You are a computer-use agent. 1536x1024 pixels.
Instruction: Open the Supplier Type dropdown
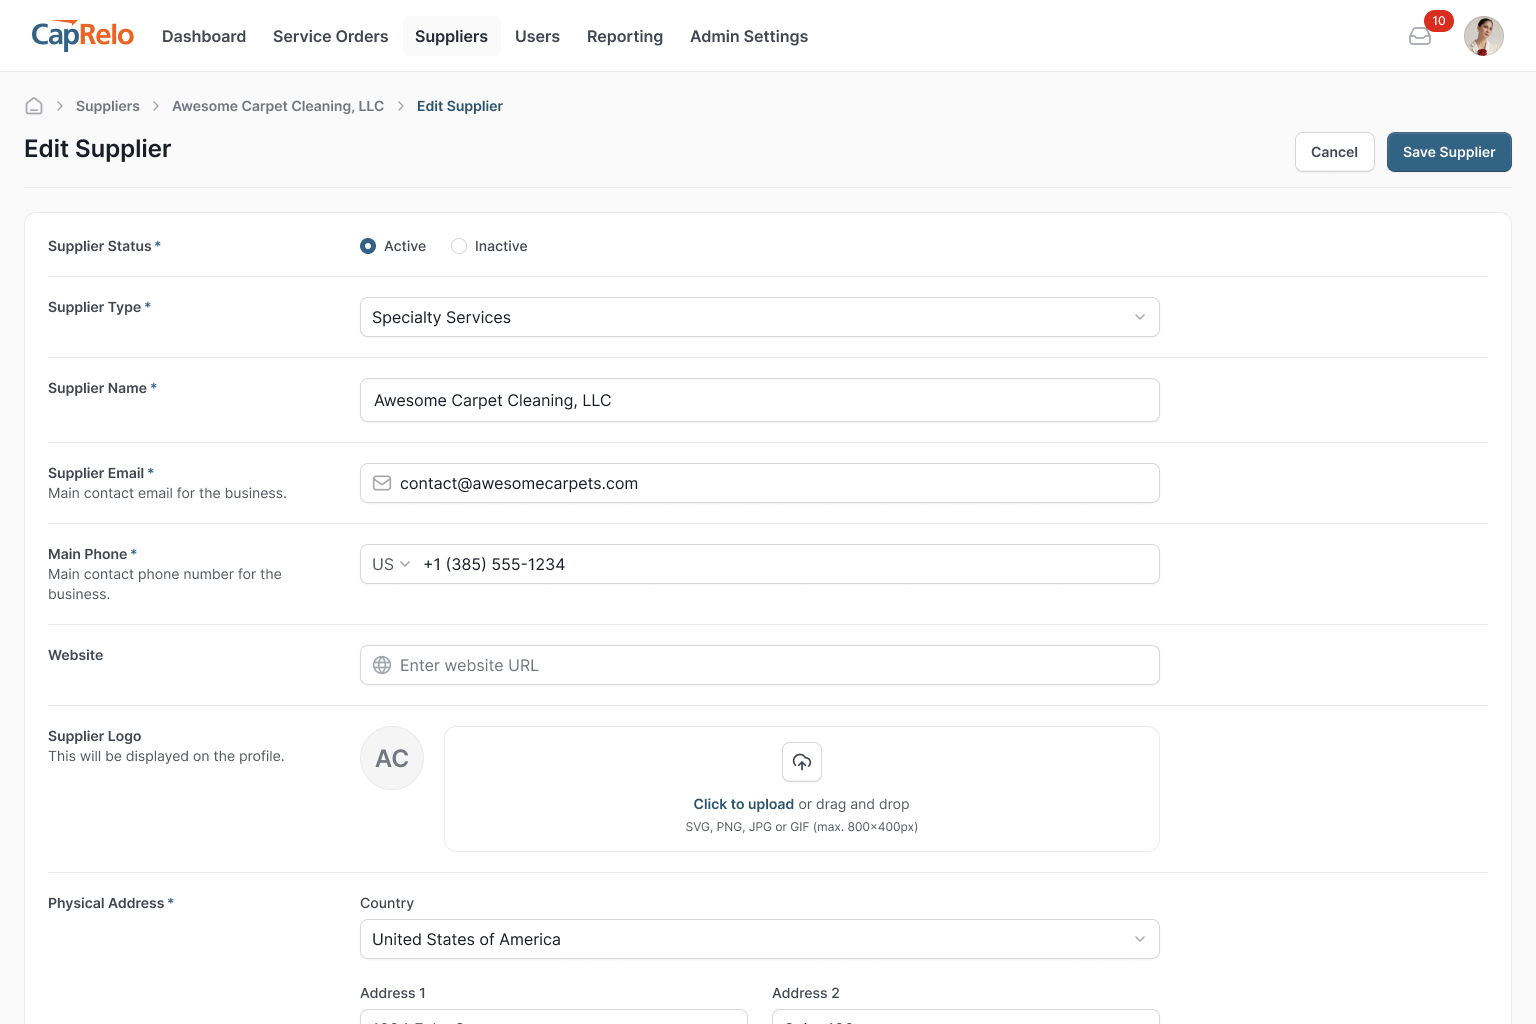(759, 317)
